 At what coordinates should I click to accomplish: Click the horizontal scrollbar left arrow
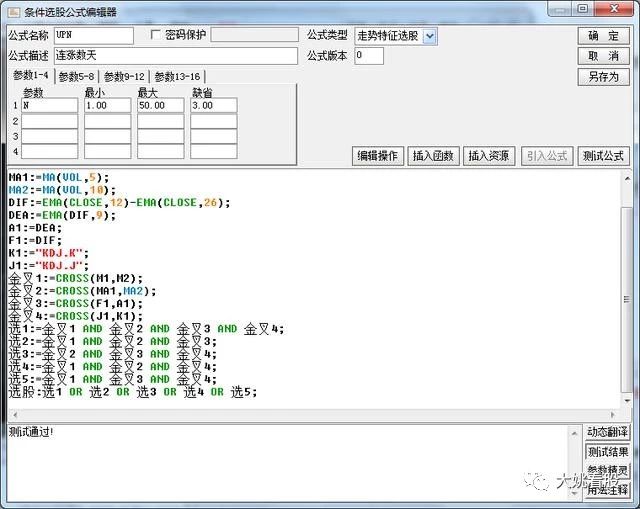pyautogui.click(x=15, y=415)
